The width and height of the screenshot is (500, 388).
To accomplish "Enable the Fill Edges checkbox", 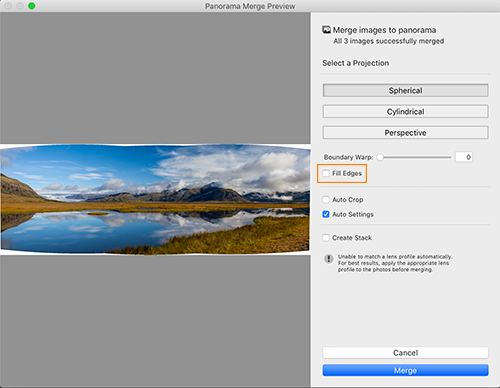I will click(326, 173).
